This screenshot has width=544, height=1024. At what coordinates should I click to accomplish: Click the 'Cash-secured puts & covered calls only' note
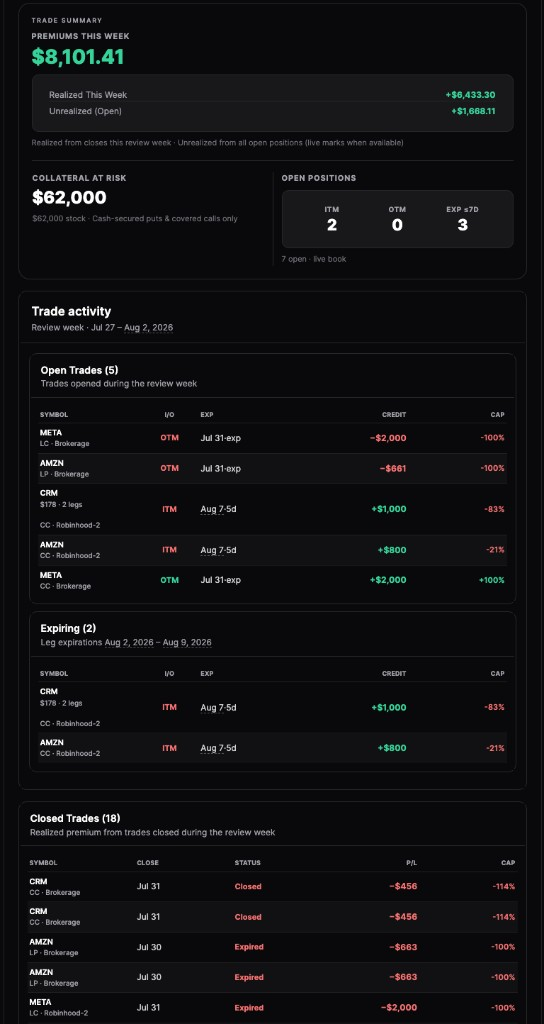(165, 219)
